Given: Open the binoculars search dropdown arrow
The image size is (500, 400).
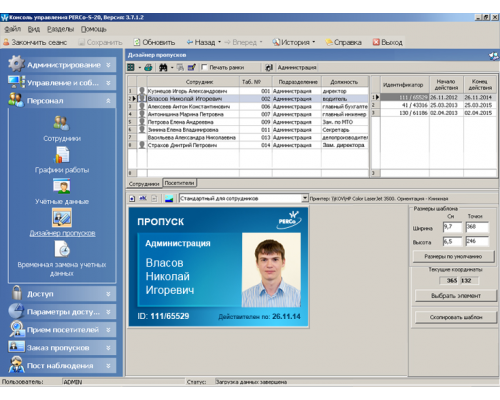Looking at the screenshot, I should pyautogui.click(x=172, y=68).
